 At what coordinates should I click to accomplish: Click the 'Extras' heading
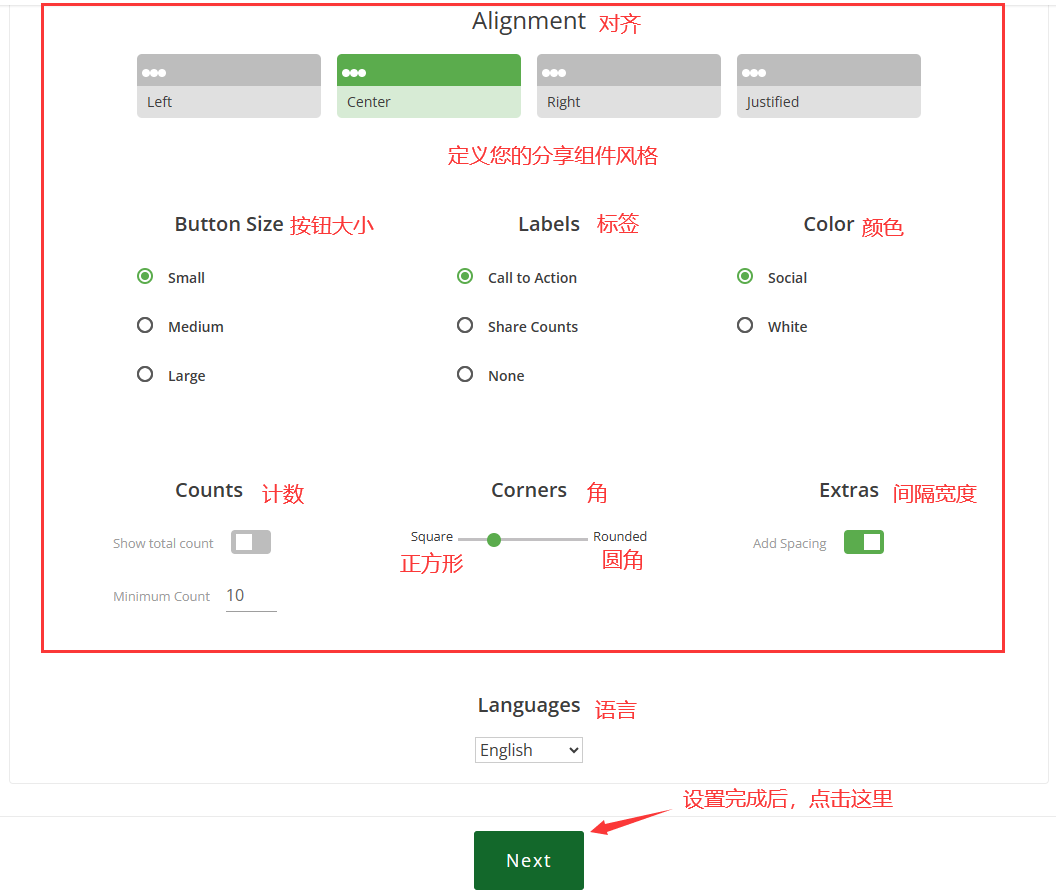[849, 490]
